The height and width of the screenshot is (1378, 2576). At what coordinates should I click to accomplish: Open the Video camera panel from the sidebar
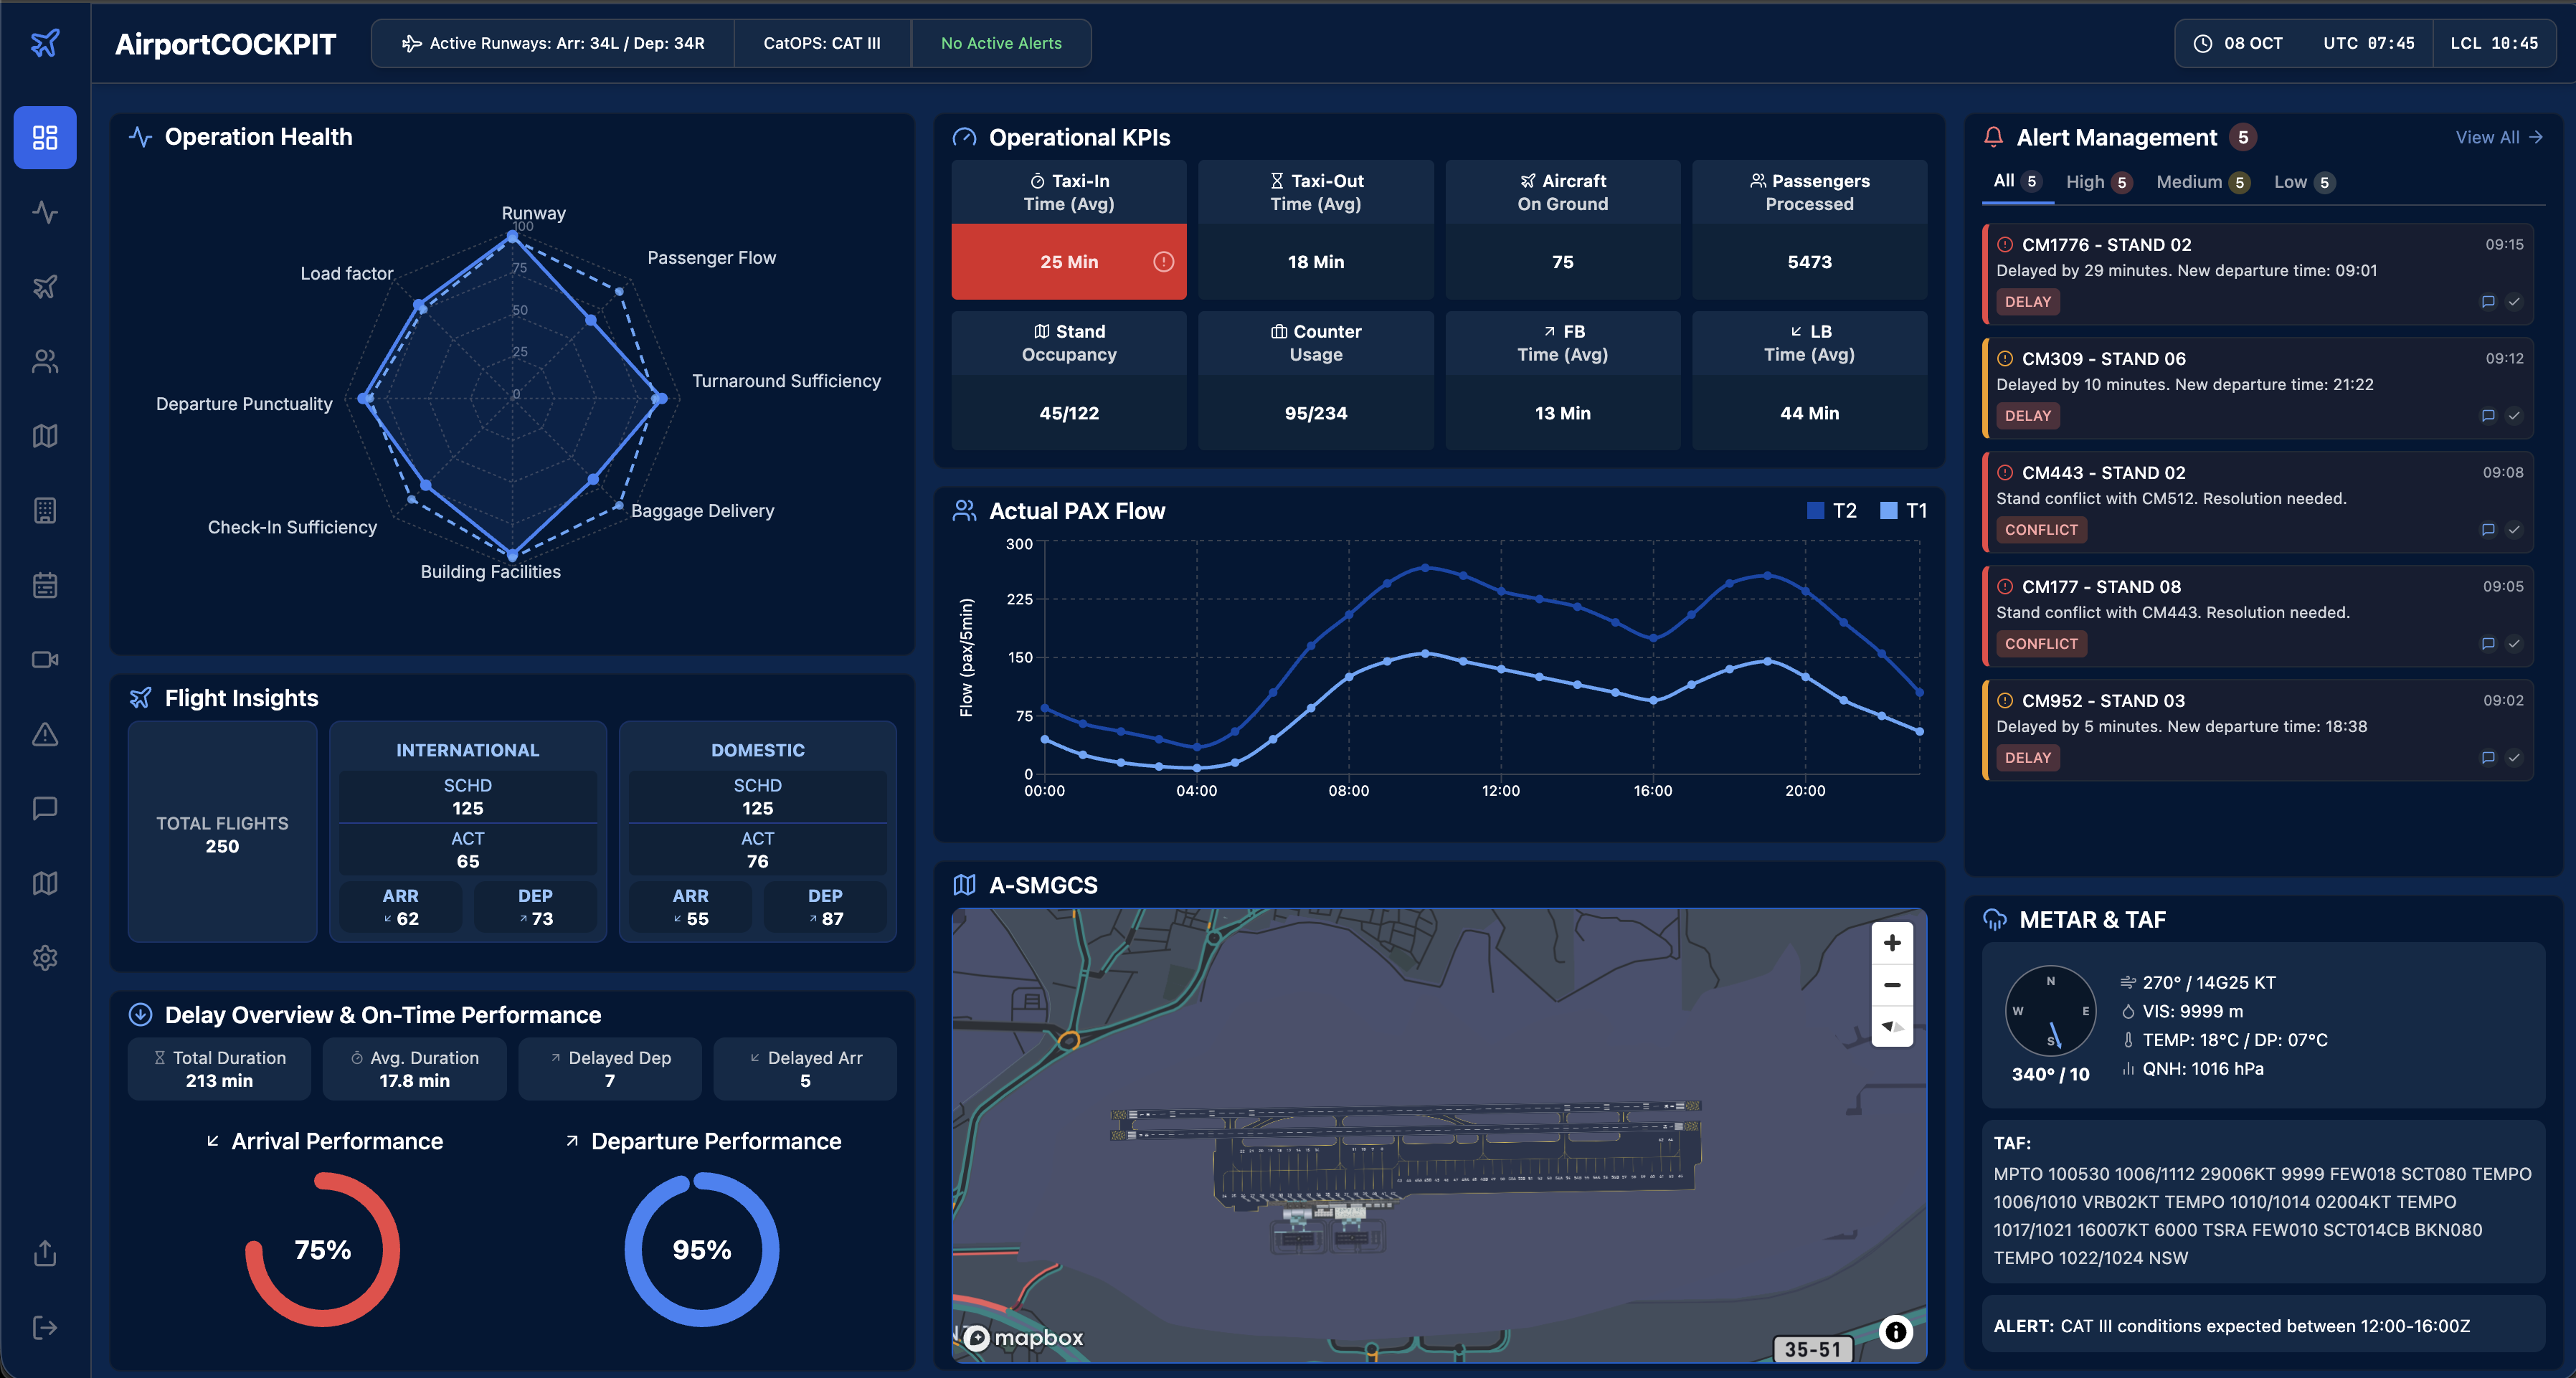click(45, 659)
